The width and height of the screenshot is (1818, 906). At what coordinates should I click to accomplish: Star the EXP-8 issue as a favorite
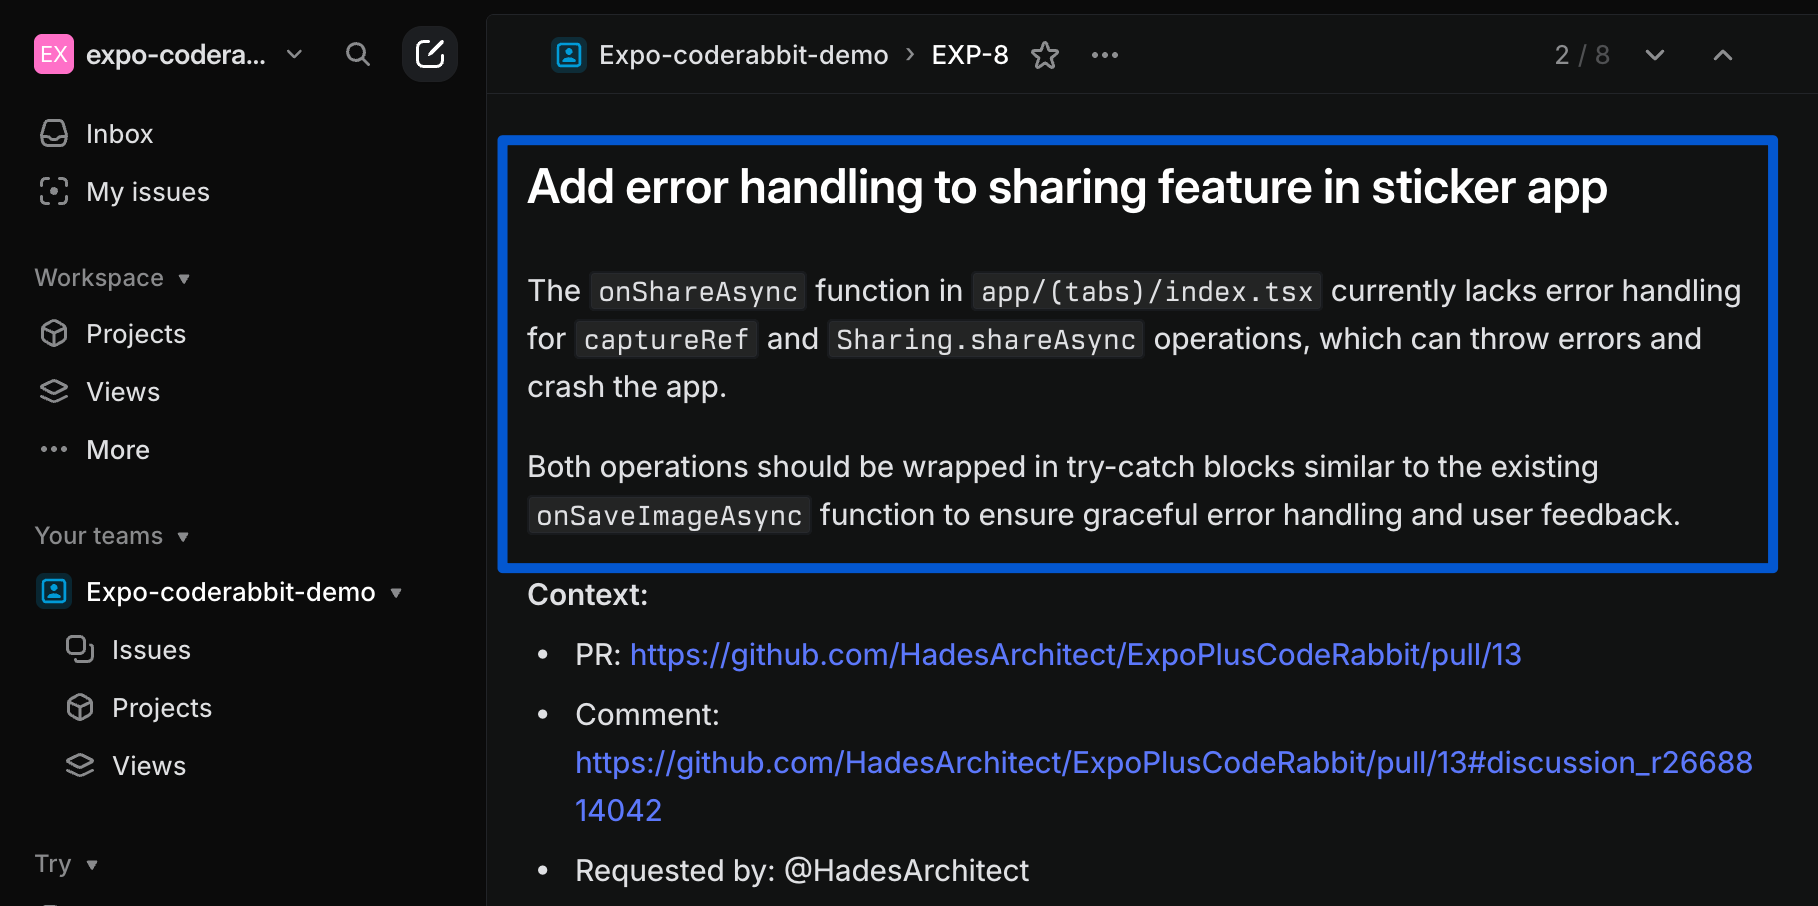pos(1044,56)
